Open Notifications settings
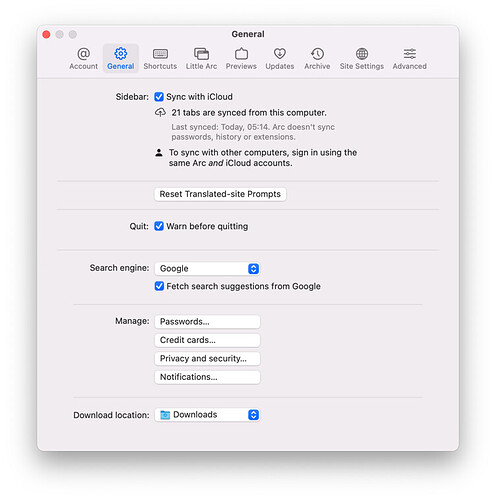 pos(207,377)
